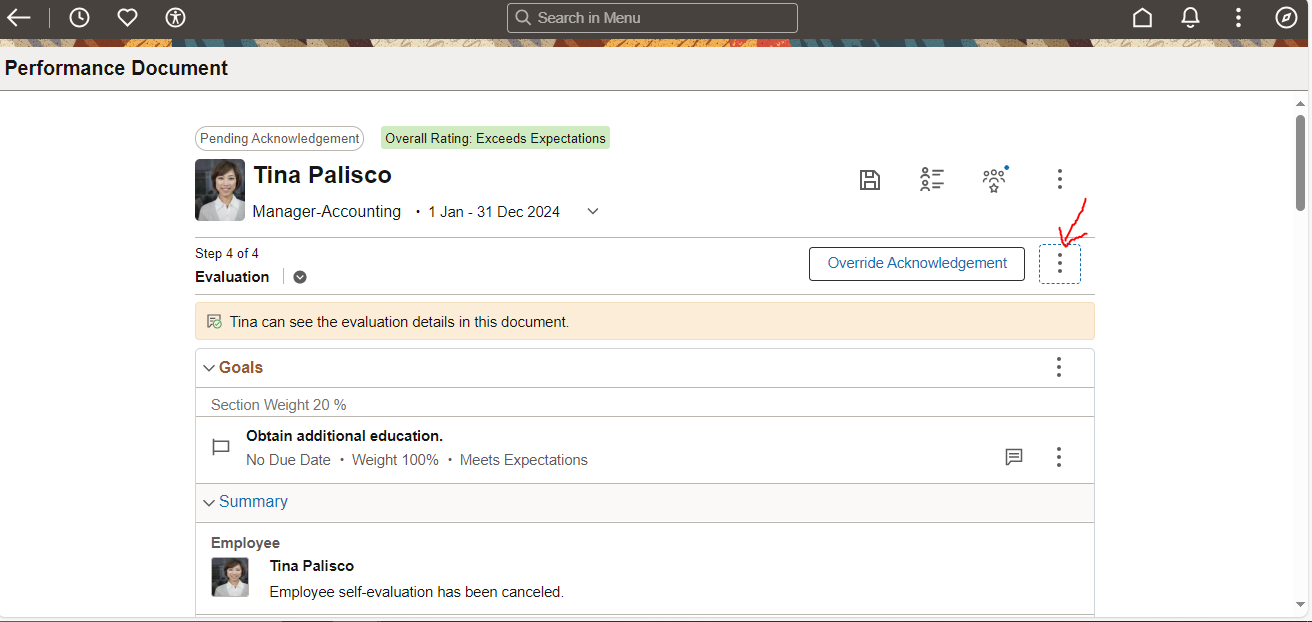
Task: Open the NavBar compass icon
Action: click(1286, 17)
